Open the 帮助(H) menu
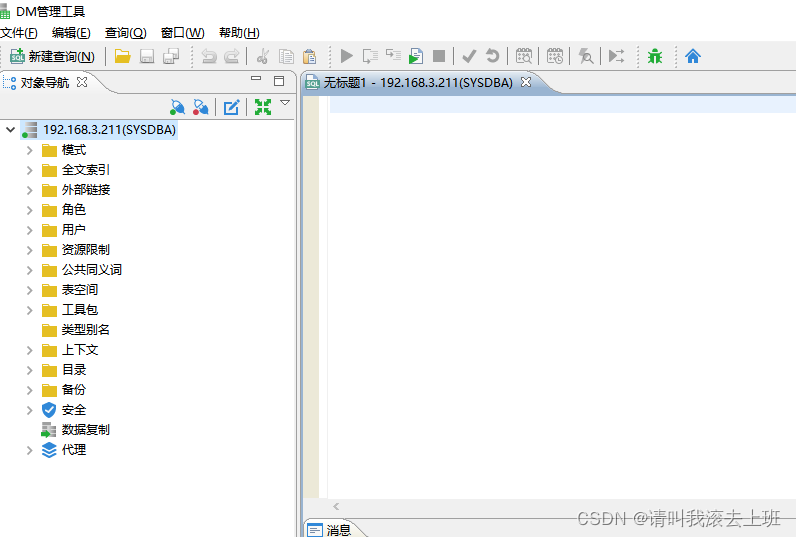The height and width of the screenshot is (537, 796). click(x=239, y=33)
